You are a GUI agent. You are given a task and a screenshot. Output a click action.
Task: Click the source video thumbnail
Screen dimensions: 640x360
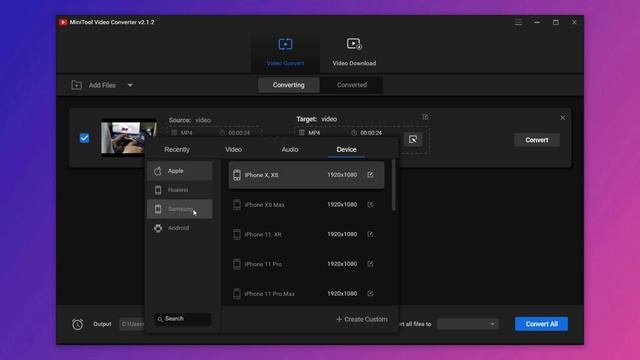tap(129, 138)
